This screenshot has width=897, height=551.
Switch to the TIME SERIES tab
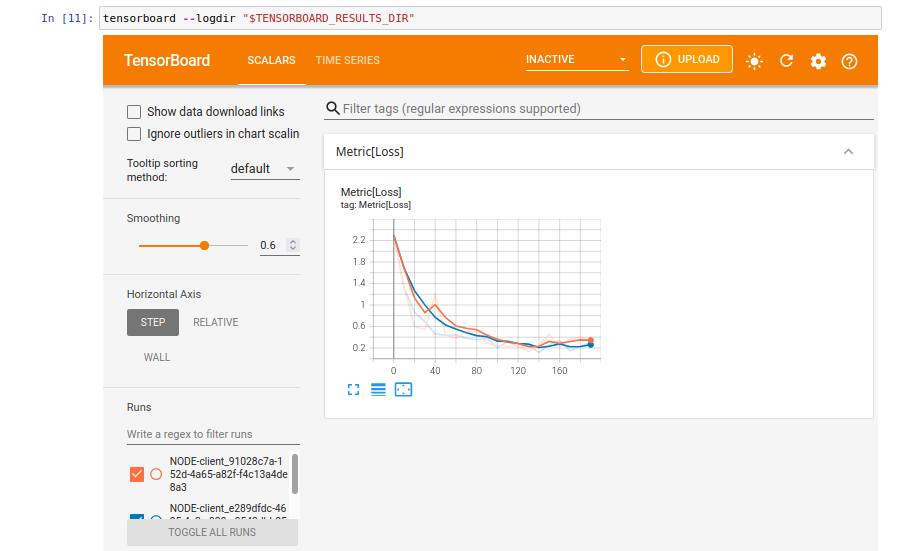point(347,60)
